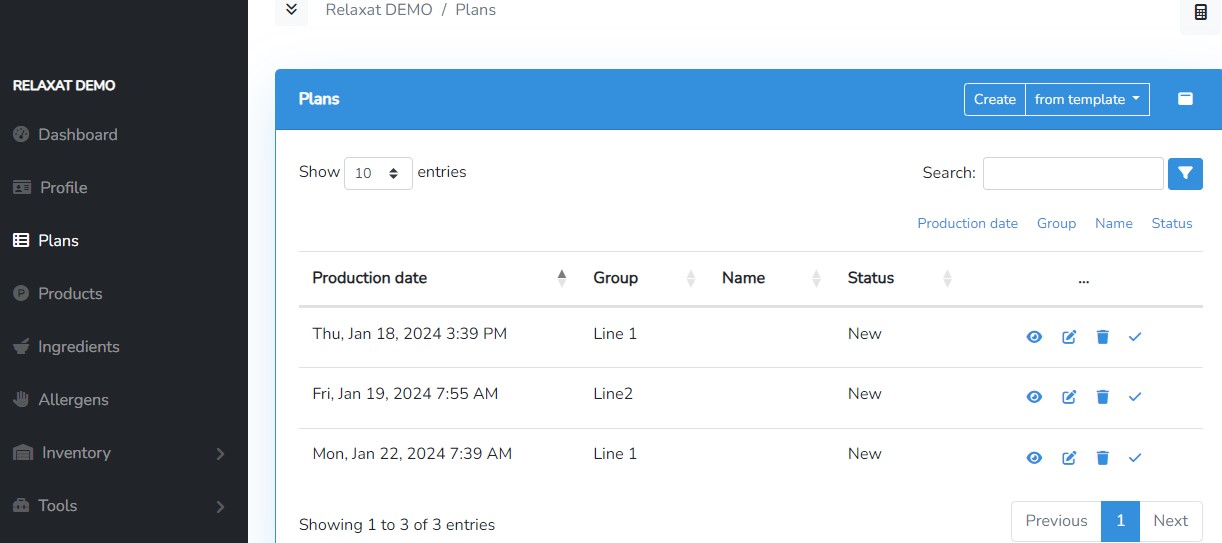Edit the Jan 18 Line 1 plan
Image resolution: width=1222 pixels, height=543 pixels.
click(1069, 337)
